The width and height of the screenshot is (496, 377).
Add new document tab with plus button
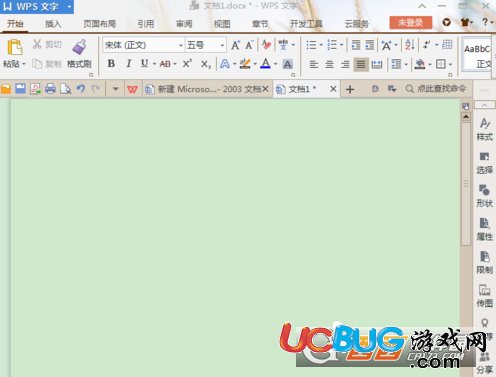(x=350, y=89)
